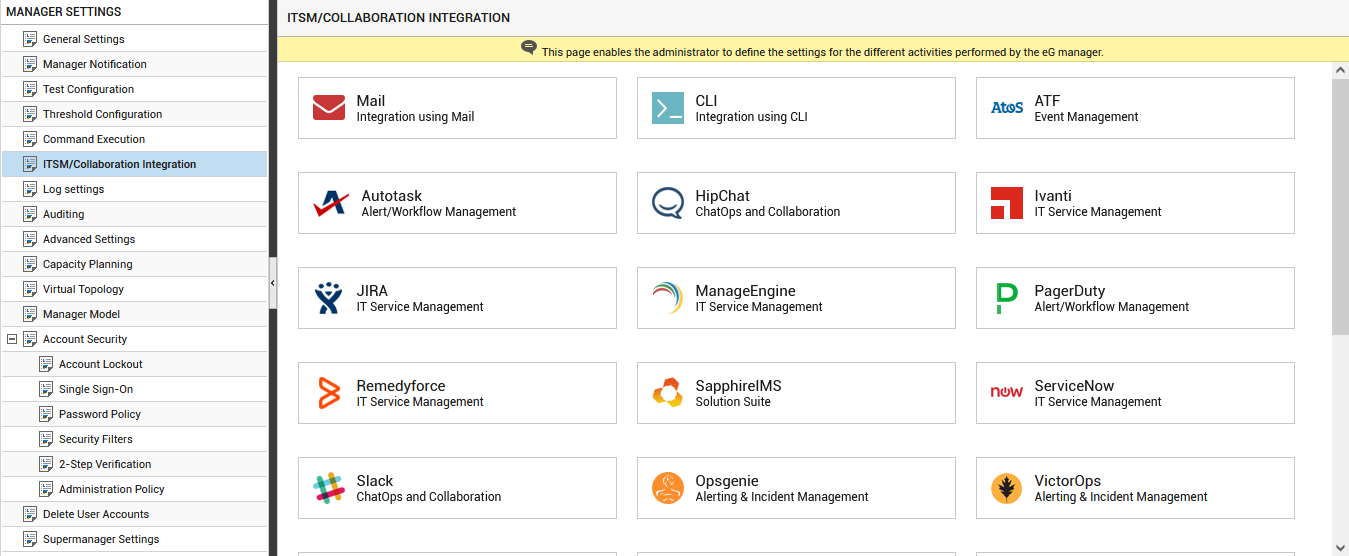Select Account Security label in the tree
Image resolution: width=1349 pixels, height=556 pixels.
85,339
